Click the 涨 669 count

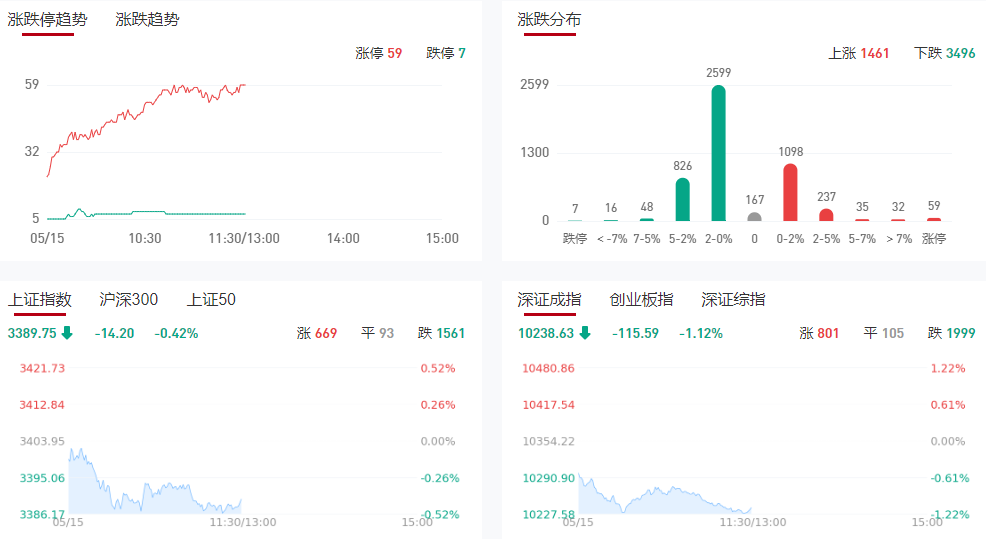click(317, 333)
